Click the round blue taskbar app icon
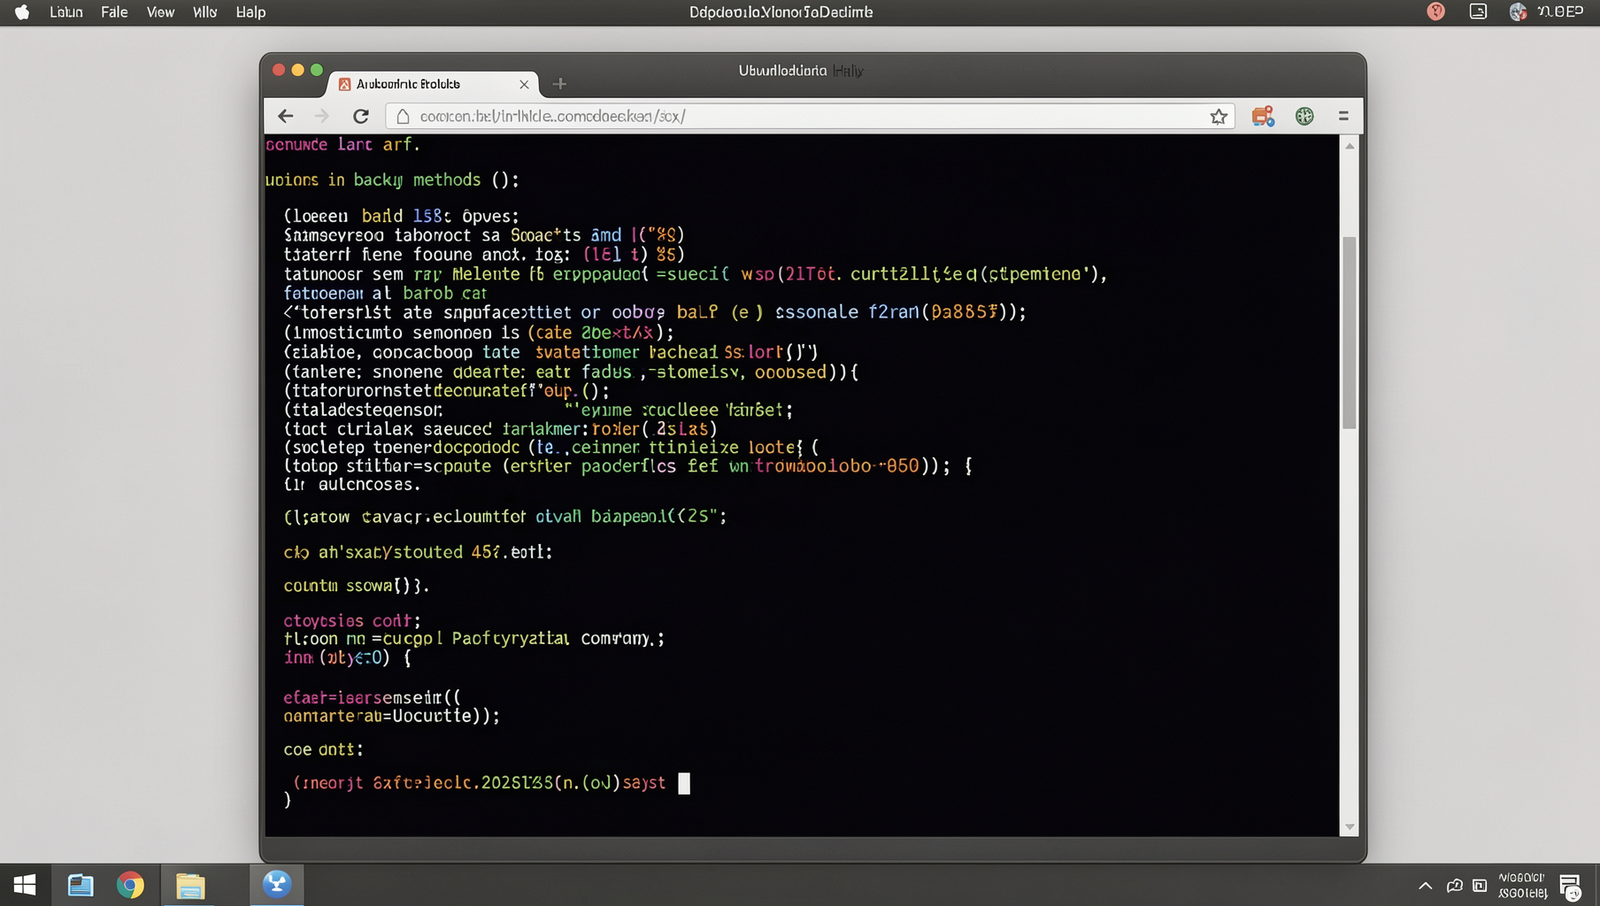Image resolution: width=1600 pixels, height=906 pixels. pyautogui.click(x=277, y=884)
